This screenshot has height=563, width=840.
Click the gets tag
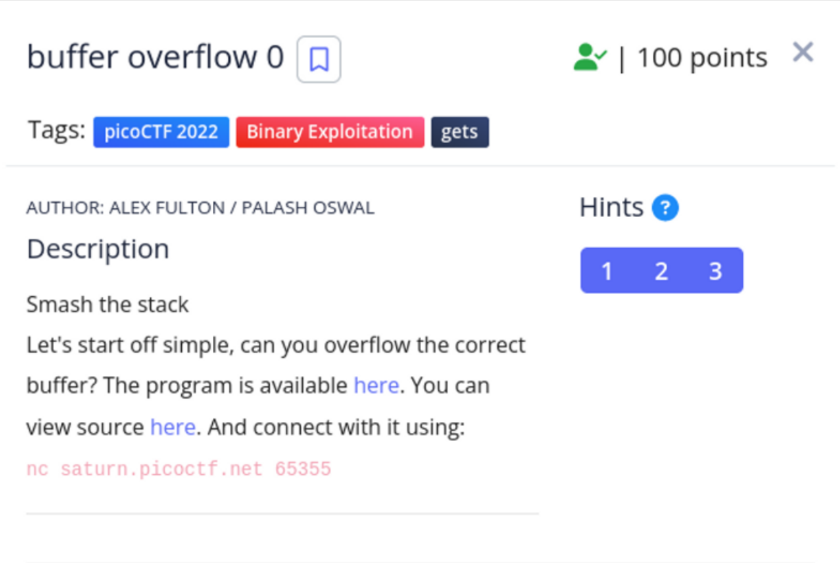pyautogui.click(x=459, y=132)
